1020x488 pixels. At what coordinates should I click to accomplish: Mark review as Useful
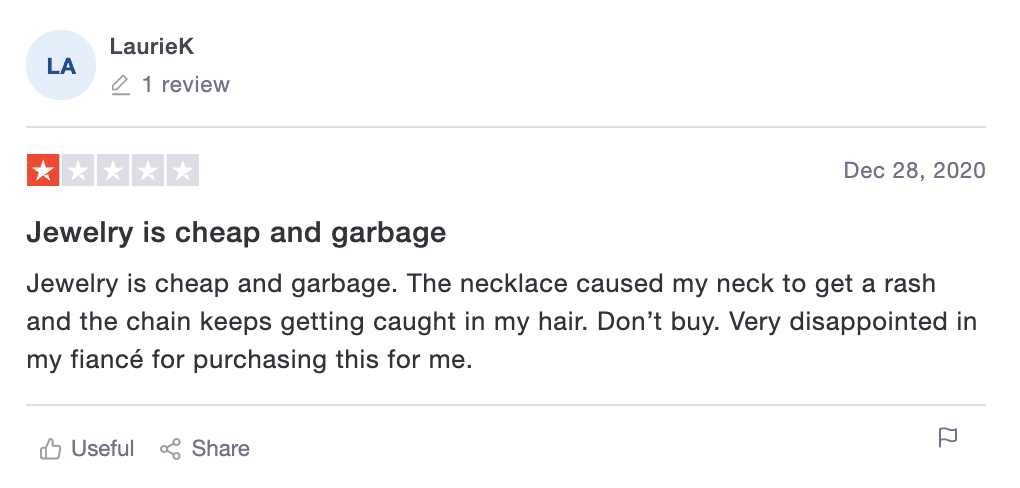coord(102,448)
